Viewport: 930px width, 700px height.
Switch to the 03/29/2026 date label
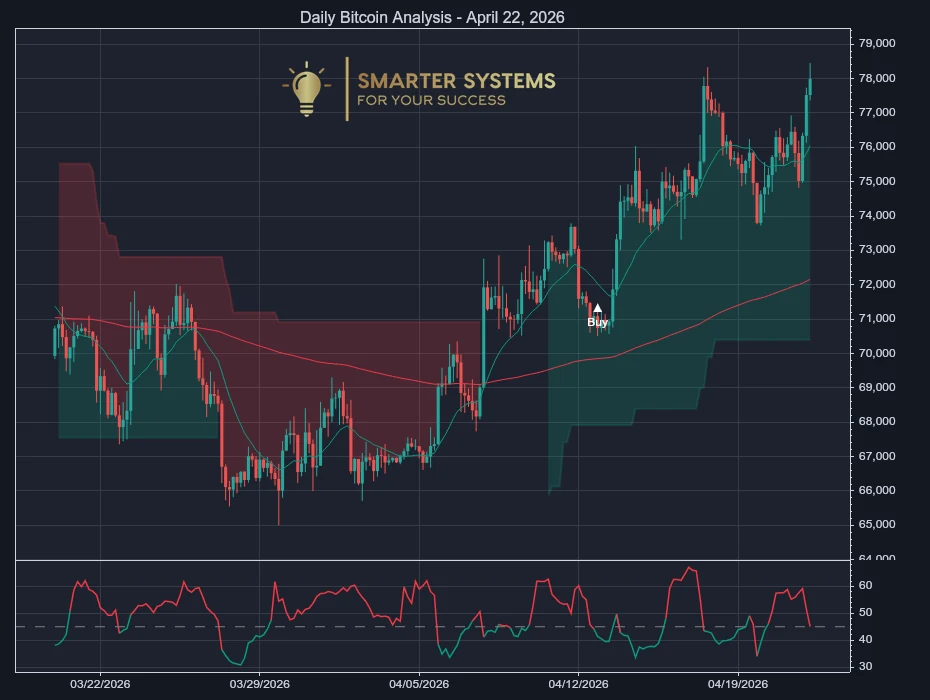(x=259, y=686)
